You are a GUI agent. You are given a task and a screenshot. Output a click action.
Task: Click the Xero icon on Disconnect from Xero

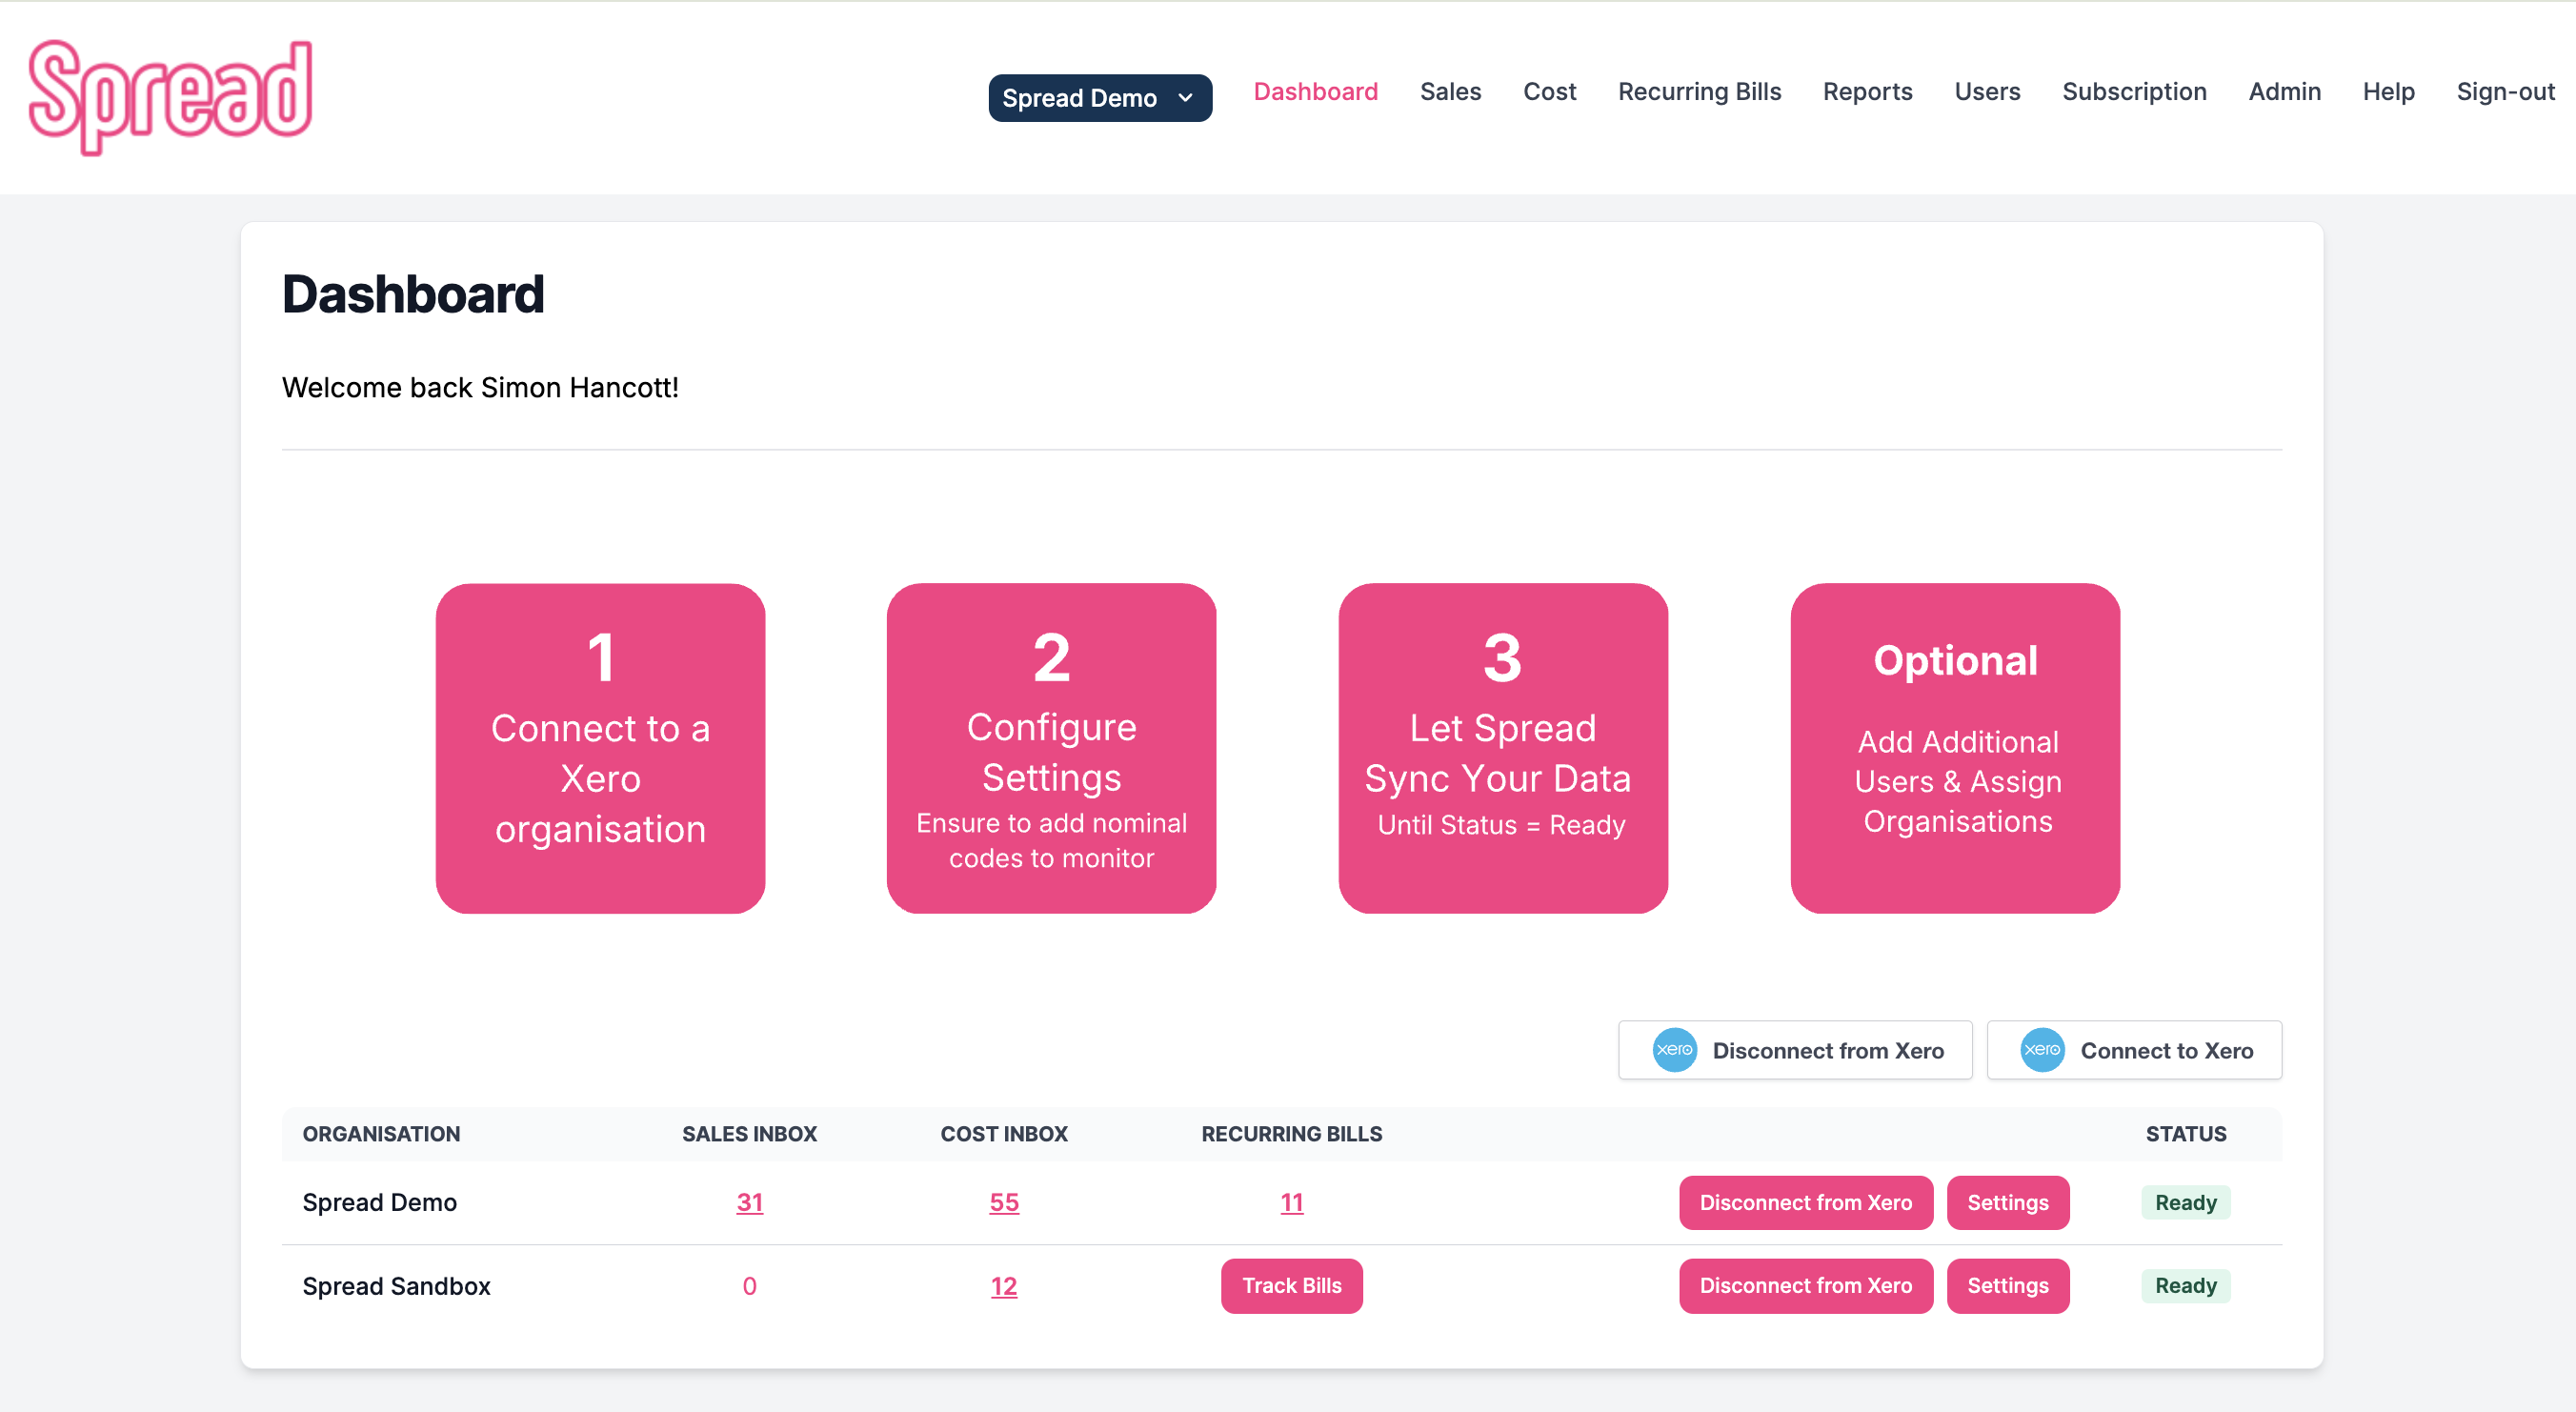tap(1674, 1050)
